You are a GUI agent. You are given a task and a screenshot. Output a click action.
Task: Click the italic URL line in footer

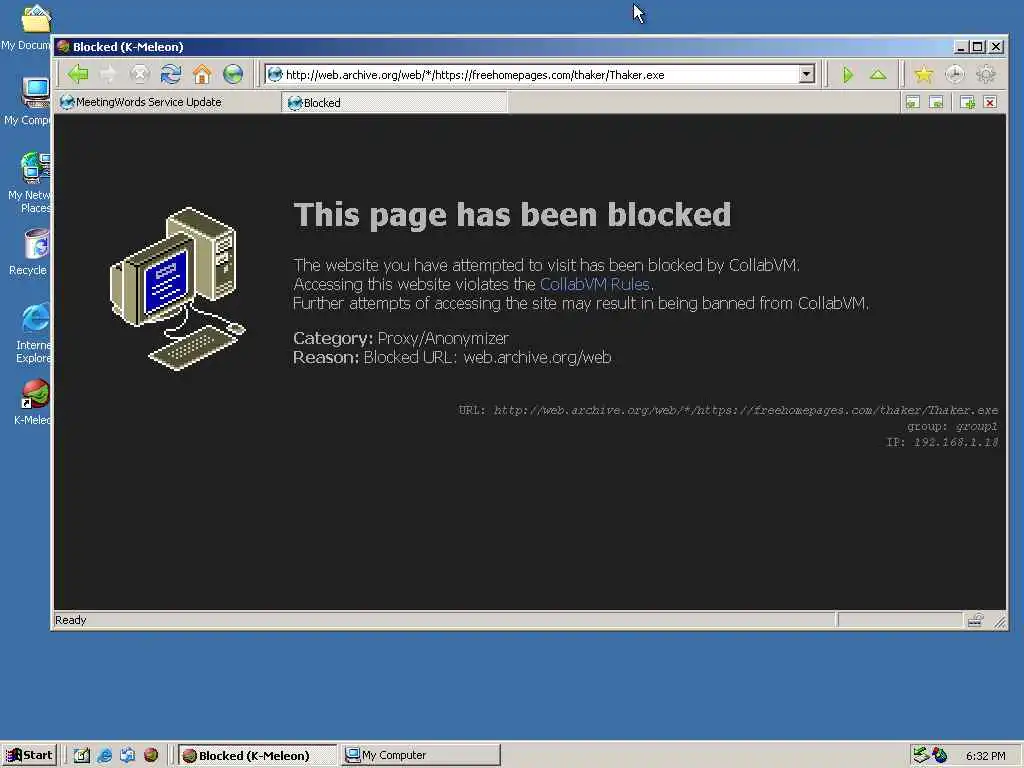(728, 410)
